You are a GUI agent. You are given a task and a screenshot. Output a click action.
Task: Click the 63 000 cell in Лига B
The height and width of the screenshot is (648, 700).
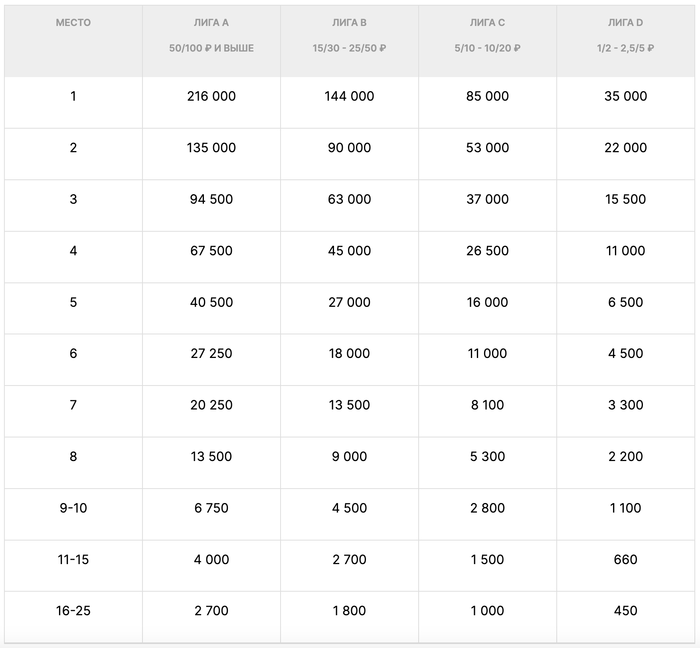349,199
